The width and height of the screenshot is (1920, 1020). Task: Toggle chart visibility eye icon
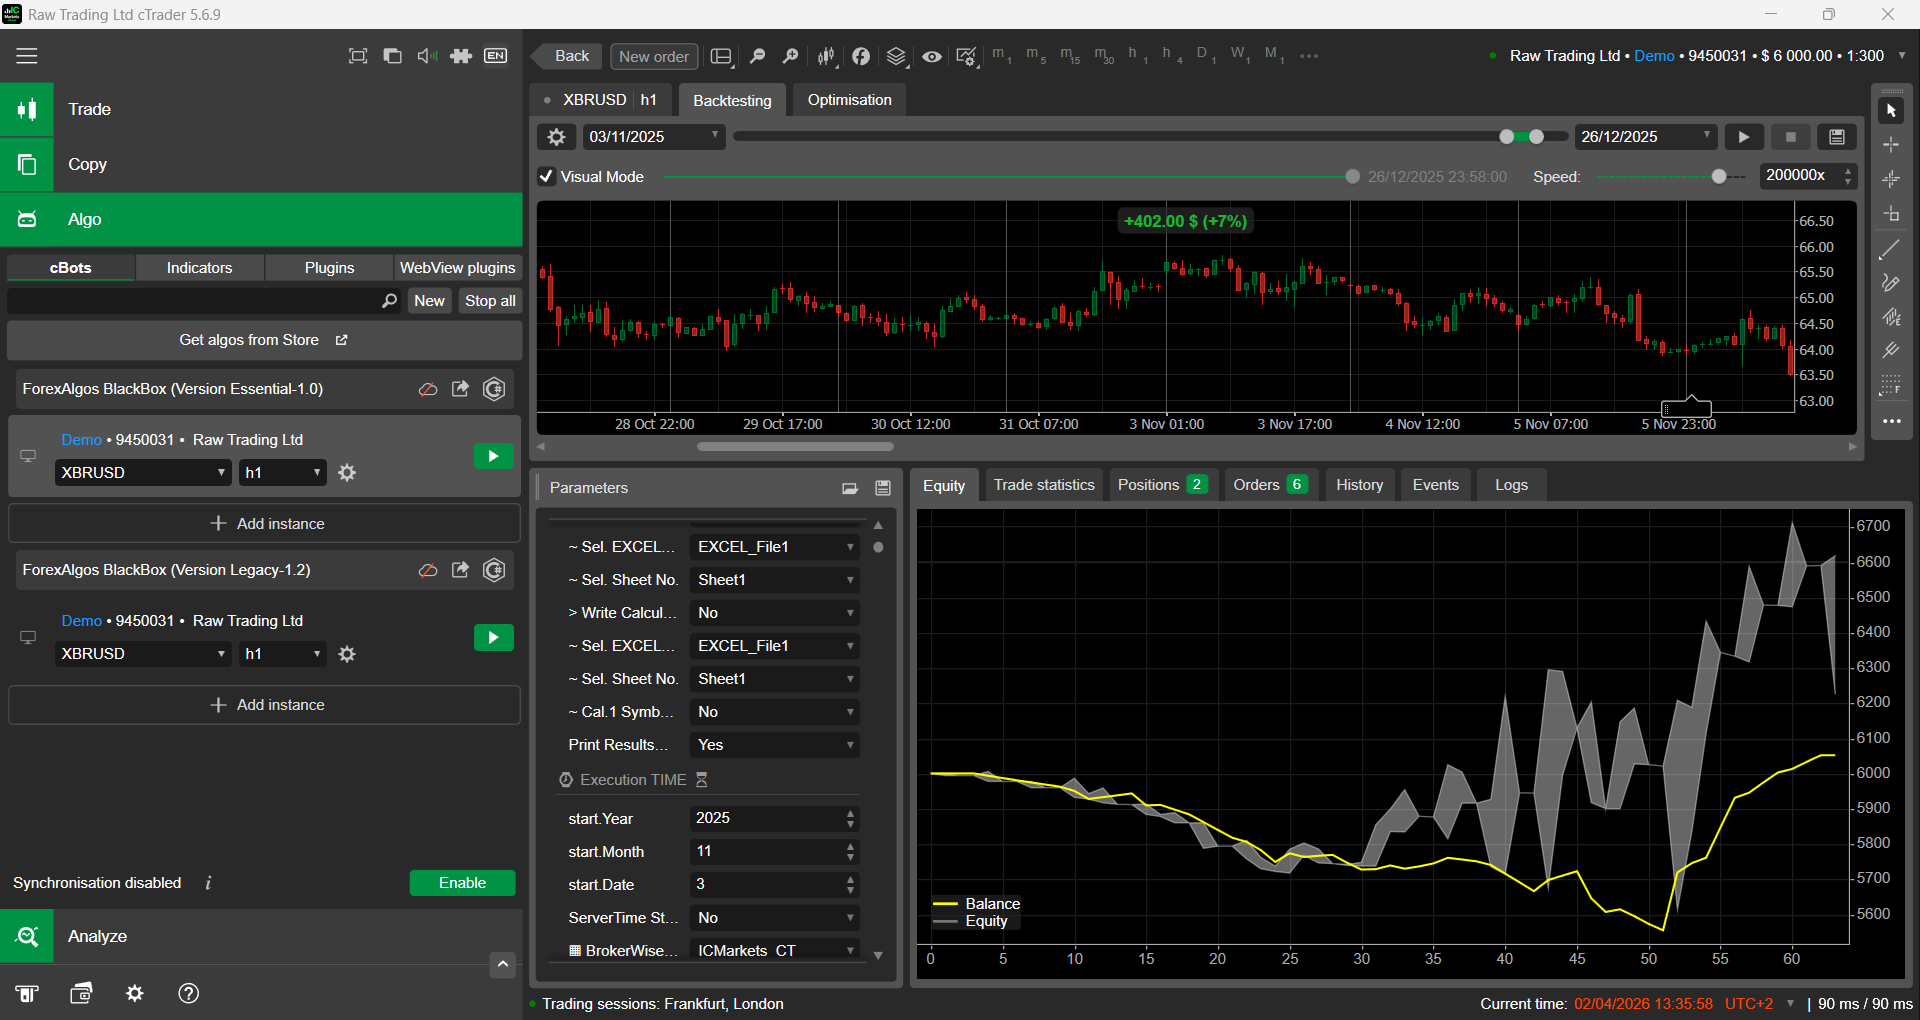931,56
